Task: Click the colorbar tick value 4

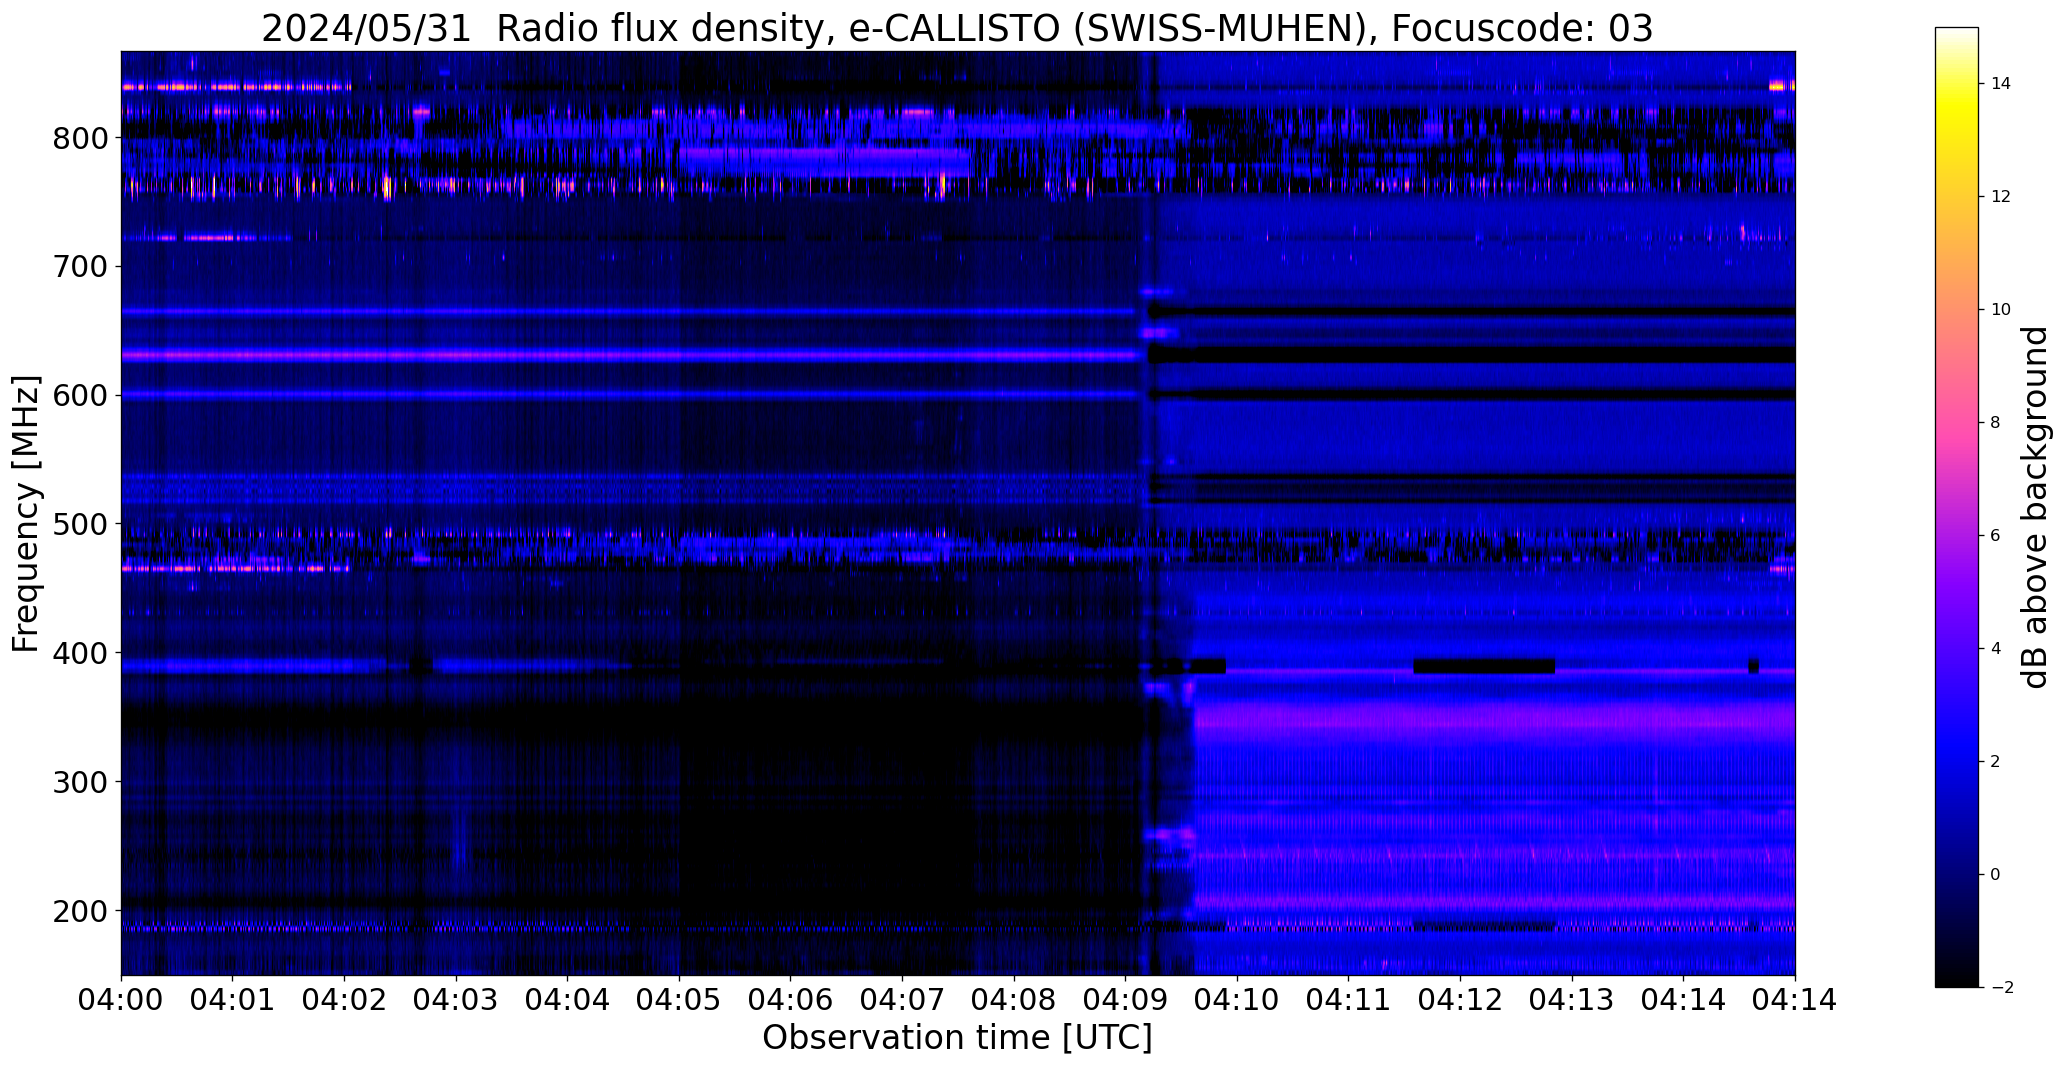Action: point(1995,649)
